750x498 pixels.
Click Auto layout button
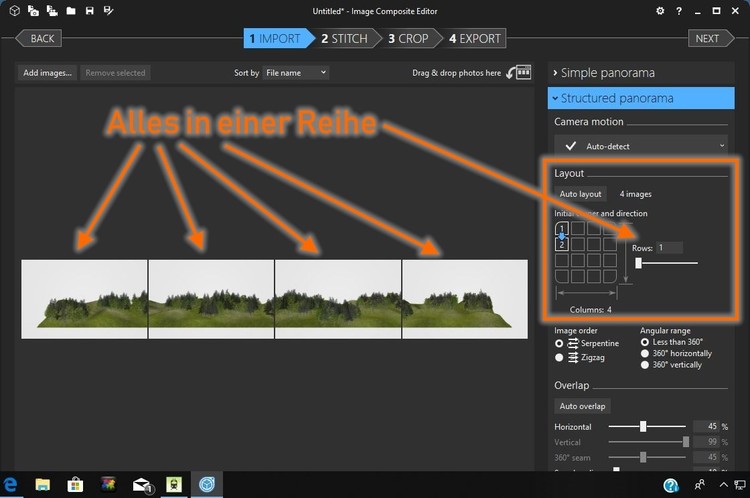pos(580,194)
